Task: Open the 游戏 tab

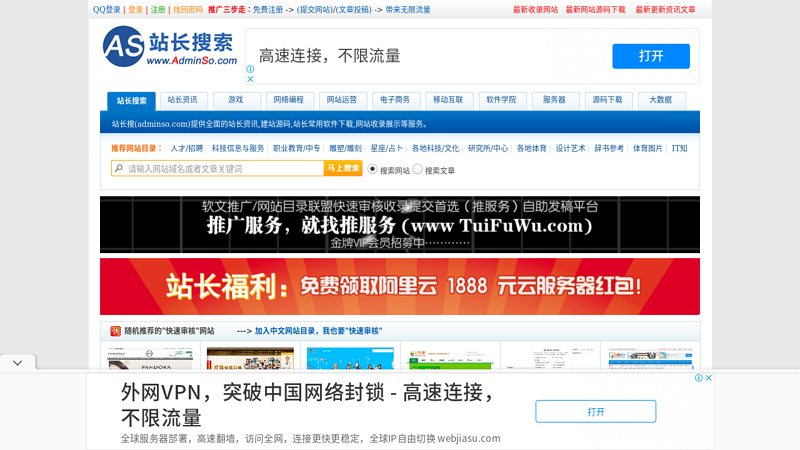Action: (x=236, y=100)
